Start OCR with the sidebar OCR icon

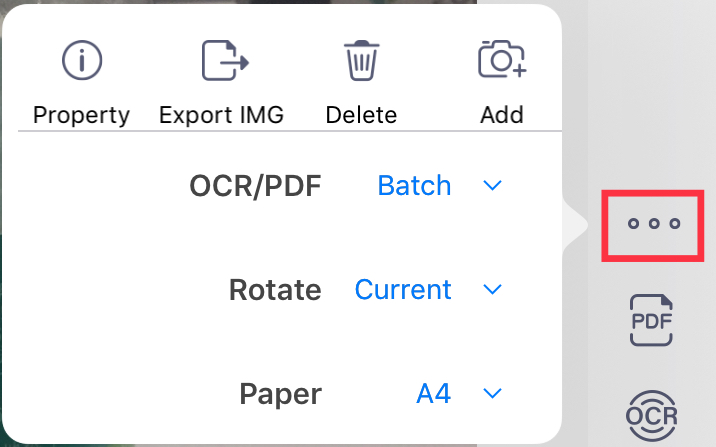(x=652, y=413)
